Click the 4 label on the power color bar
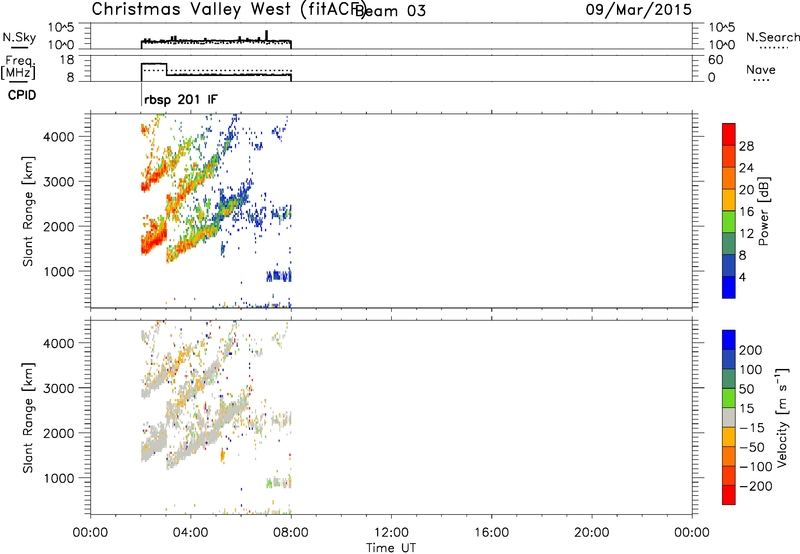The image size is (800, 554). (742, 277)
